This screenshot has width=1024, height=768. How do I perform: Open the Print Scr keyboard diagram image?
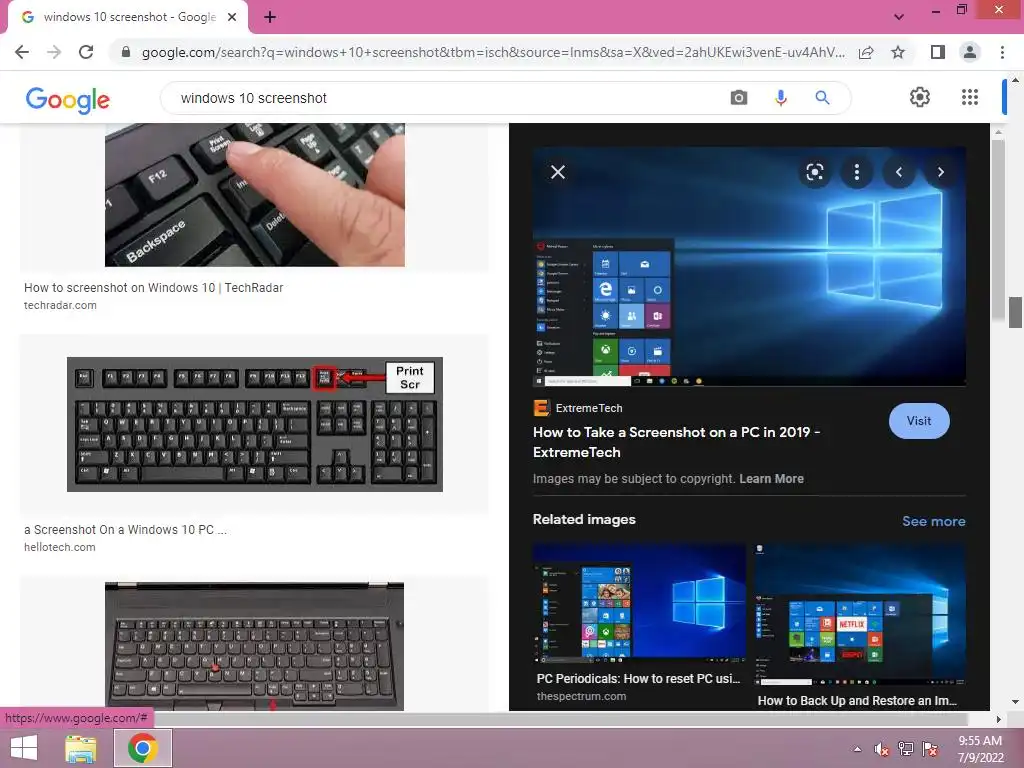click(255, 424)
